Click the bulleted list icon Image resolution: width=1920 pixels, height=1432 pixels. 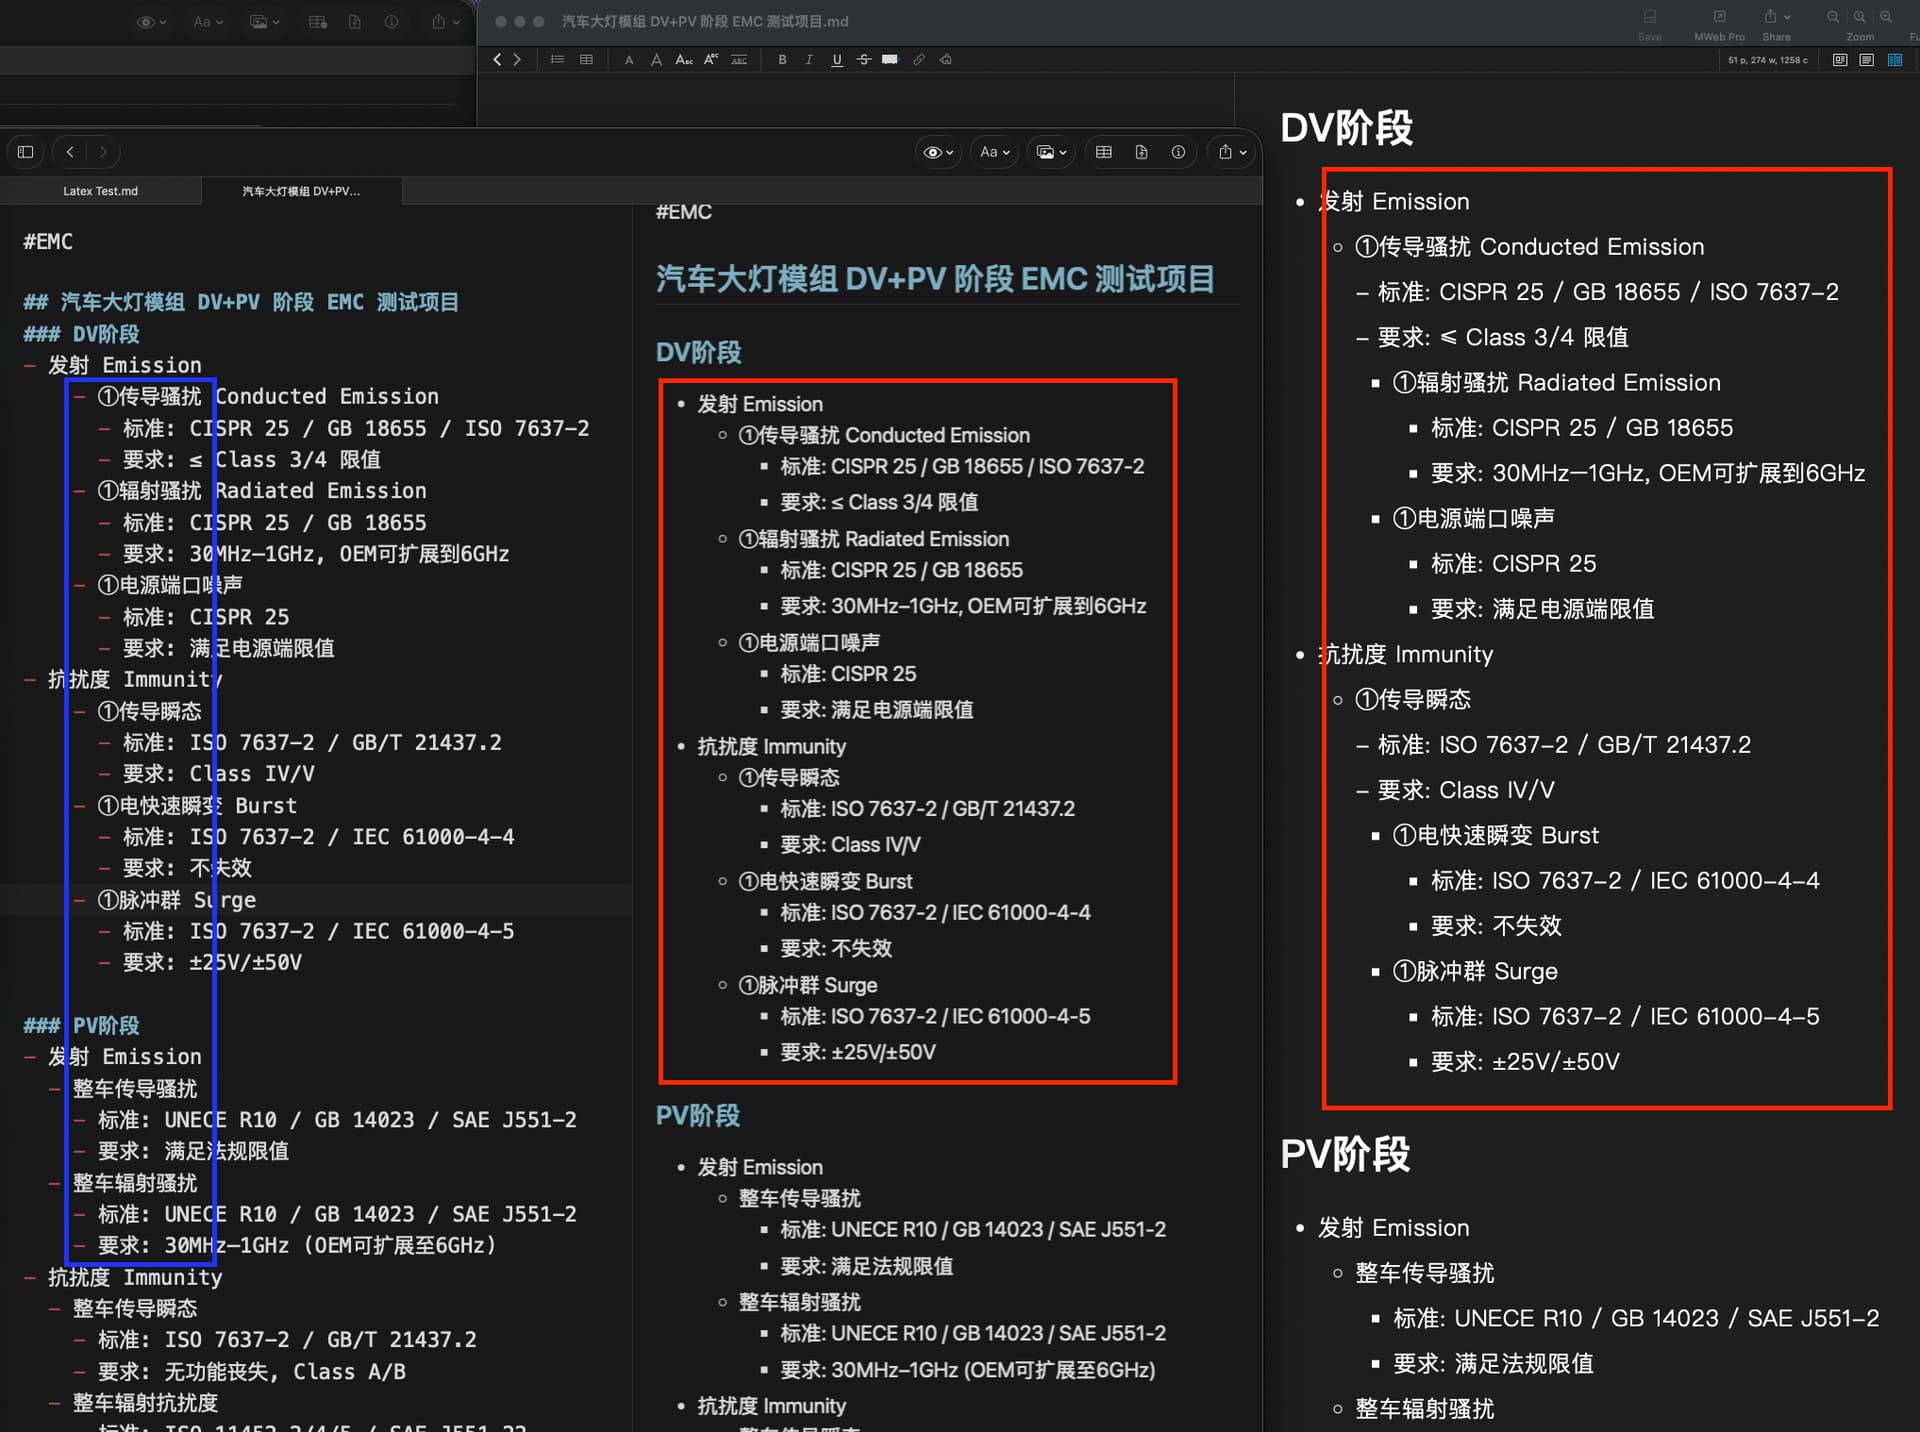[x=557, y=60]
